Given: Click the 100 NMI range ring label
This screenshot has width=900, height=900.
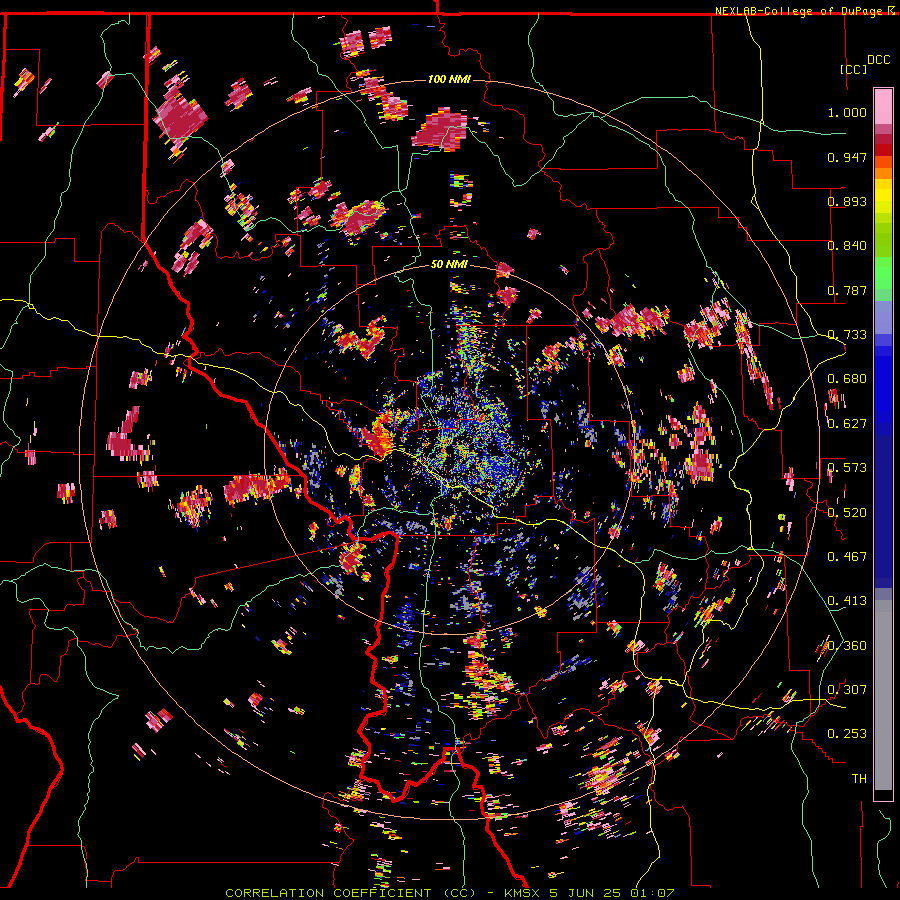Looking at the screenshot, I should click(x=449, y=79).
